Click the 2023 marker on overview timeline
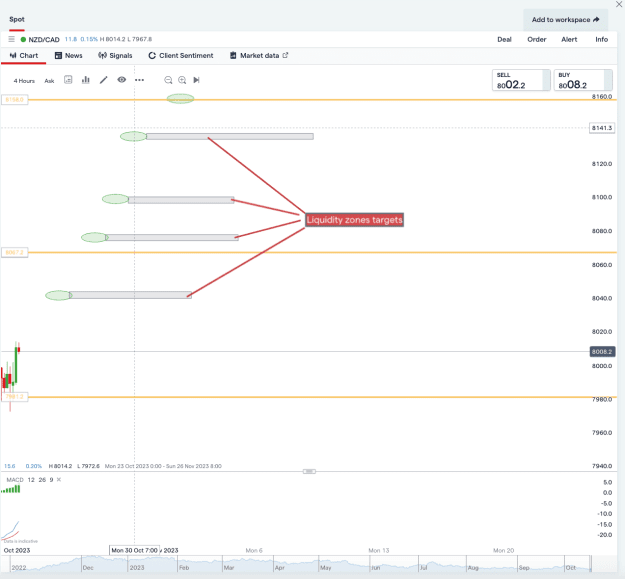 [137, 567]
